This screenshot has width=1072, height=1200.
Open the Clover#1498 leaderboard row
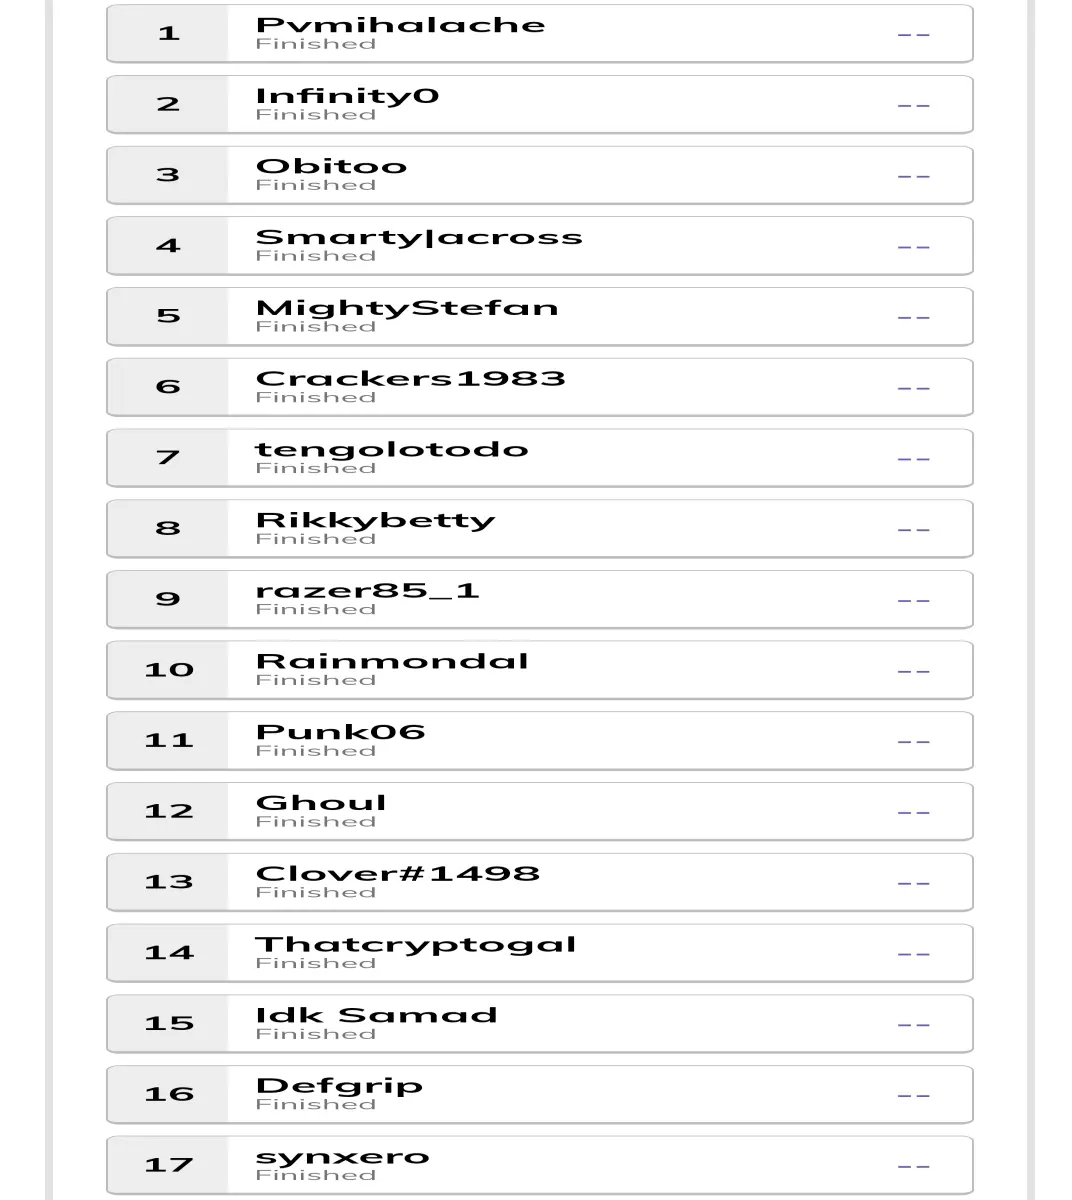(540, 882)
